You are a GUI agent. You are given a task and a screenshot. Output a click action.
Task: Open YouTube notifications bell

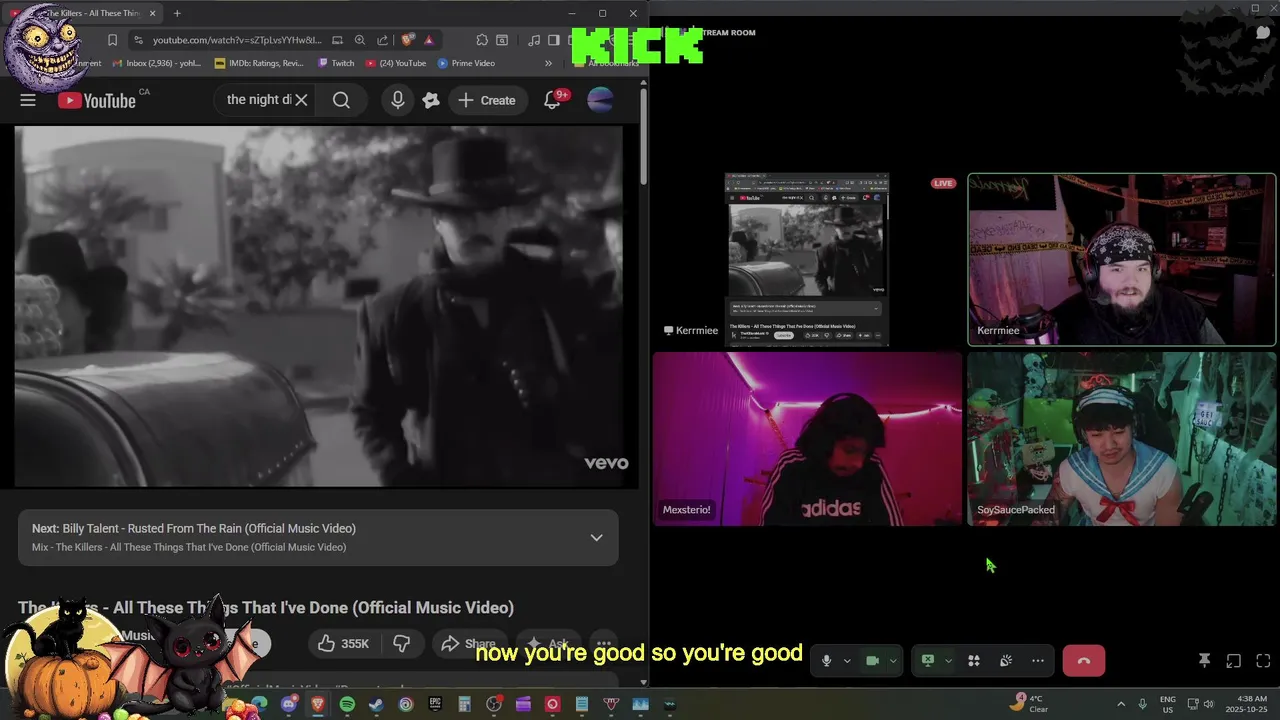click(x=552, y=100)
